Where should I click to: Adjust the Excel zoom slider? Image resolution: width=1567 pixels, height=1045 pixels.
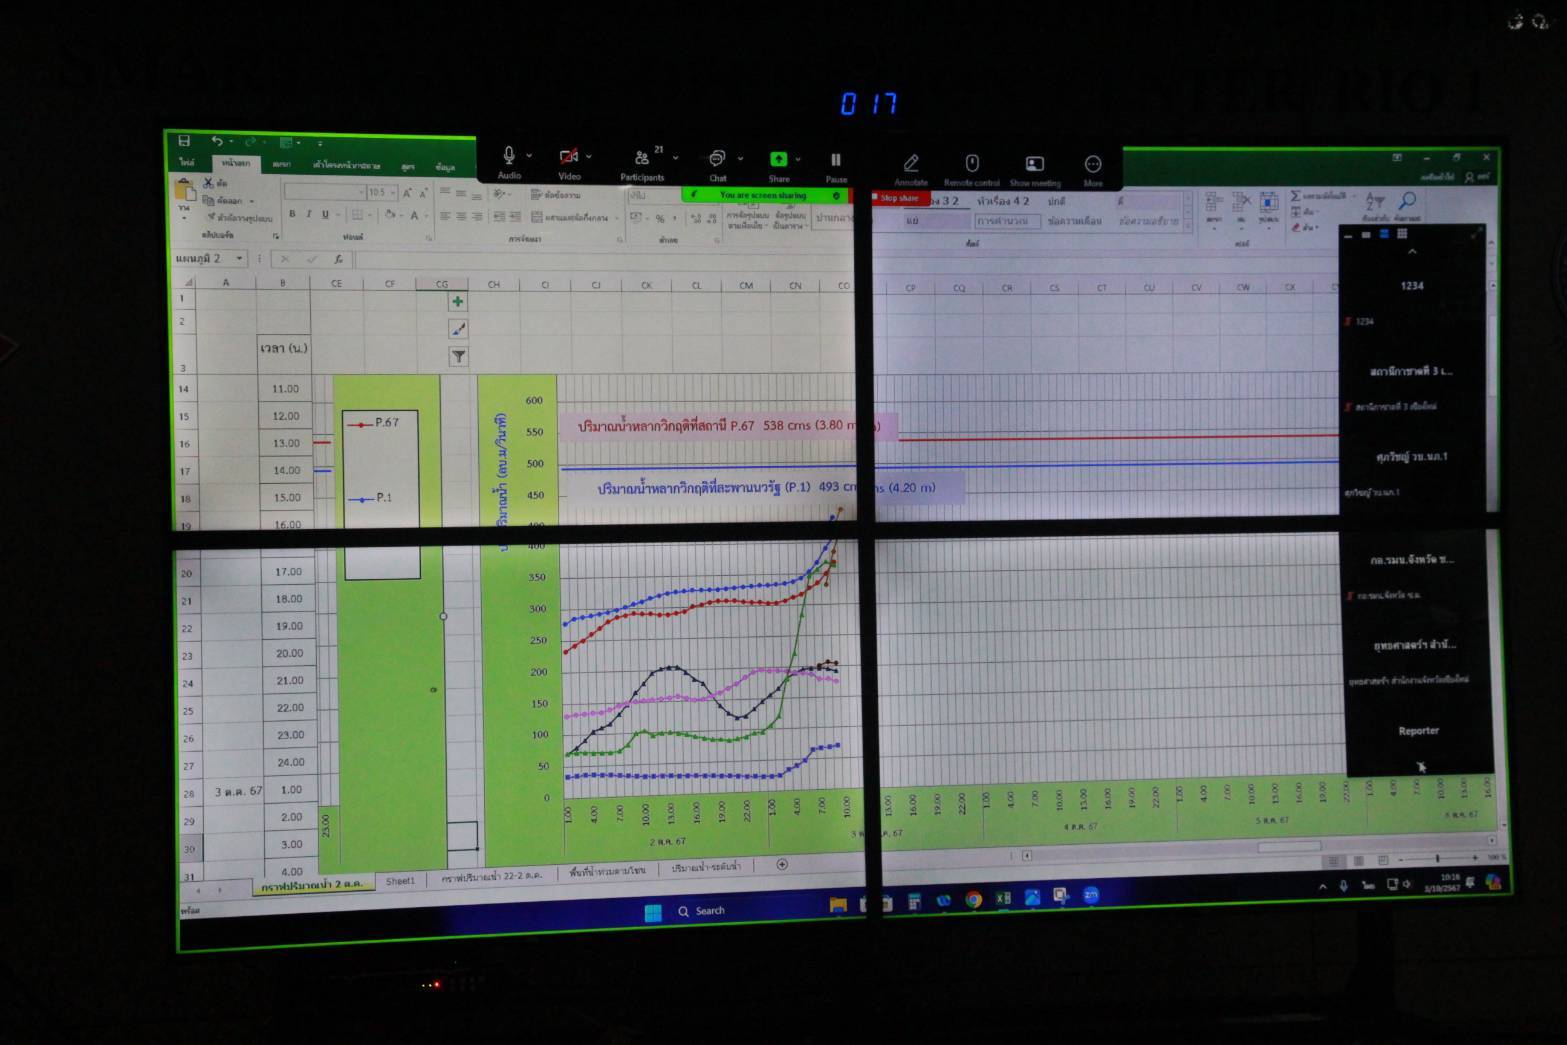click(x=1437, y=859)
